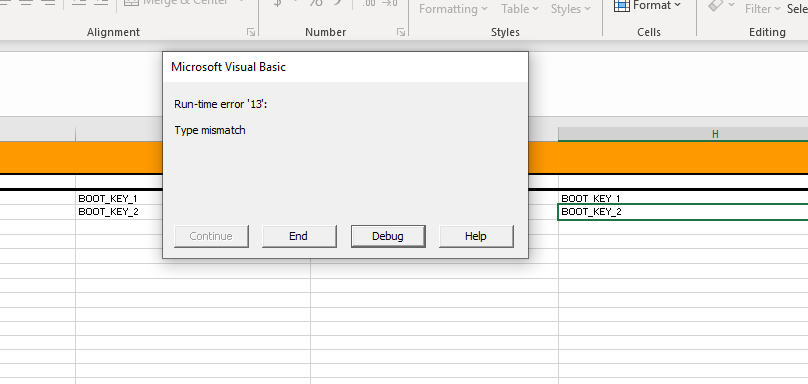This screenshot has height=384, width=808.
Task: Select the left-column BOOT_KEY_2 cell
Action: click(119, 212)
